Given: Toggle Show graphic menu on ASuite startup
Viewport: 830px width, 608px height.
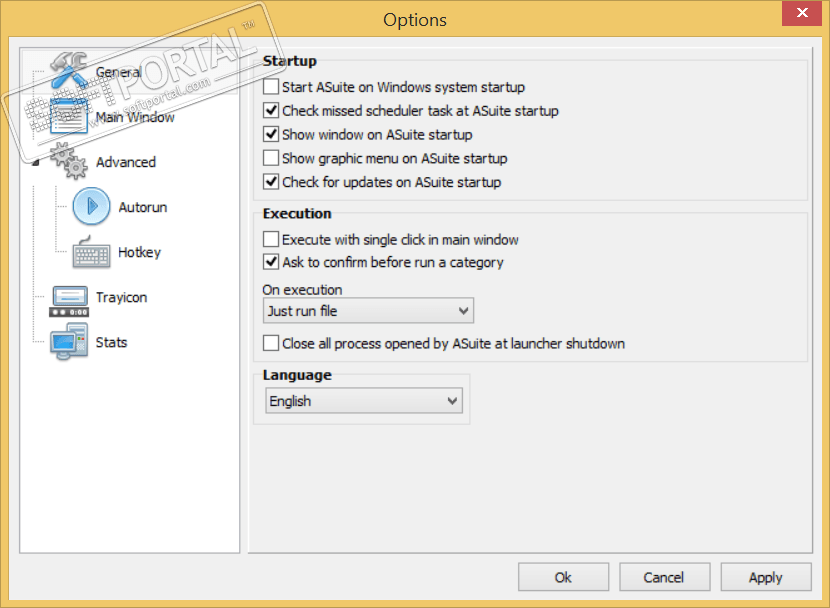Looking at the screenshot, I should (271, 158).
